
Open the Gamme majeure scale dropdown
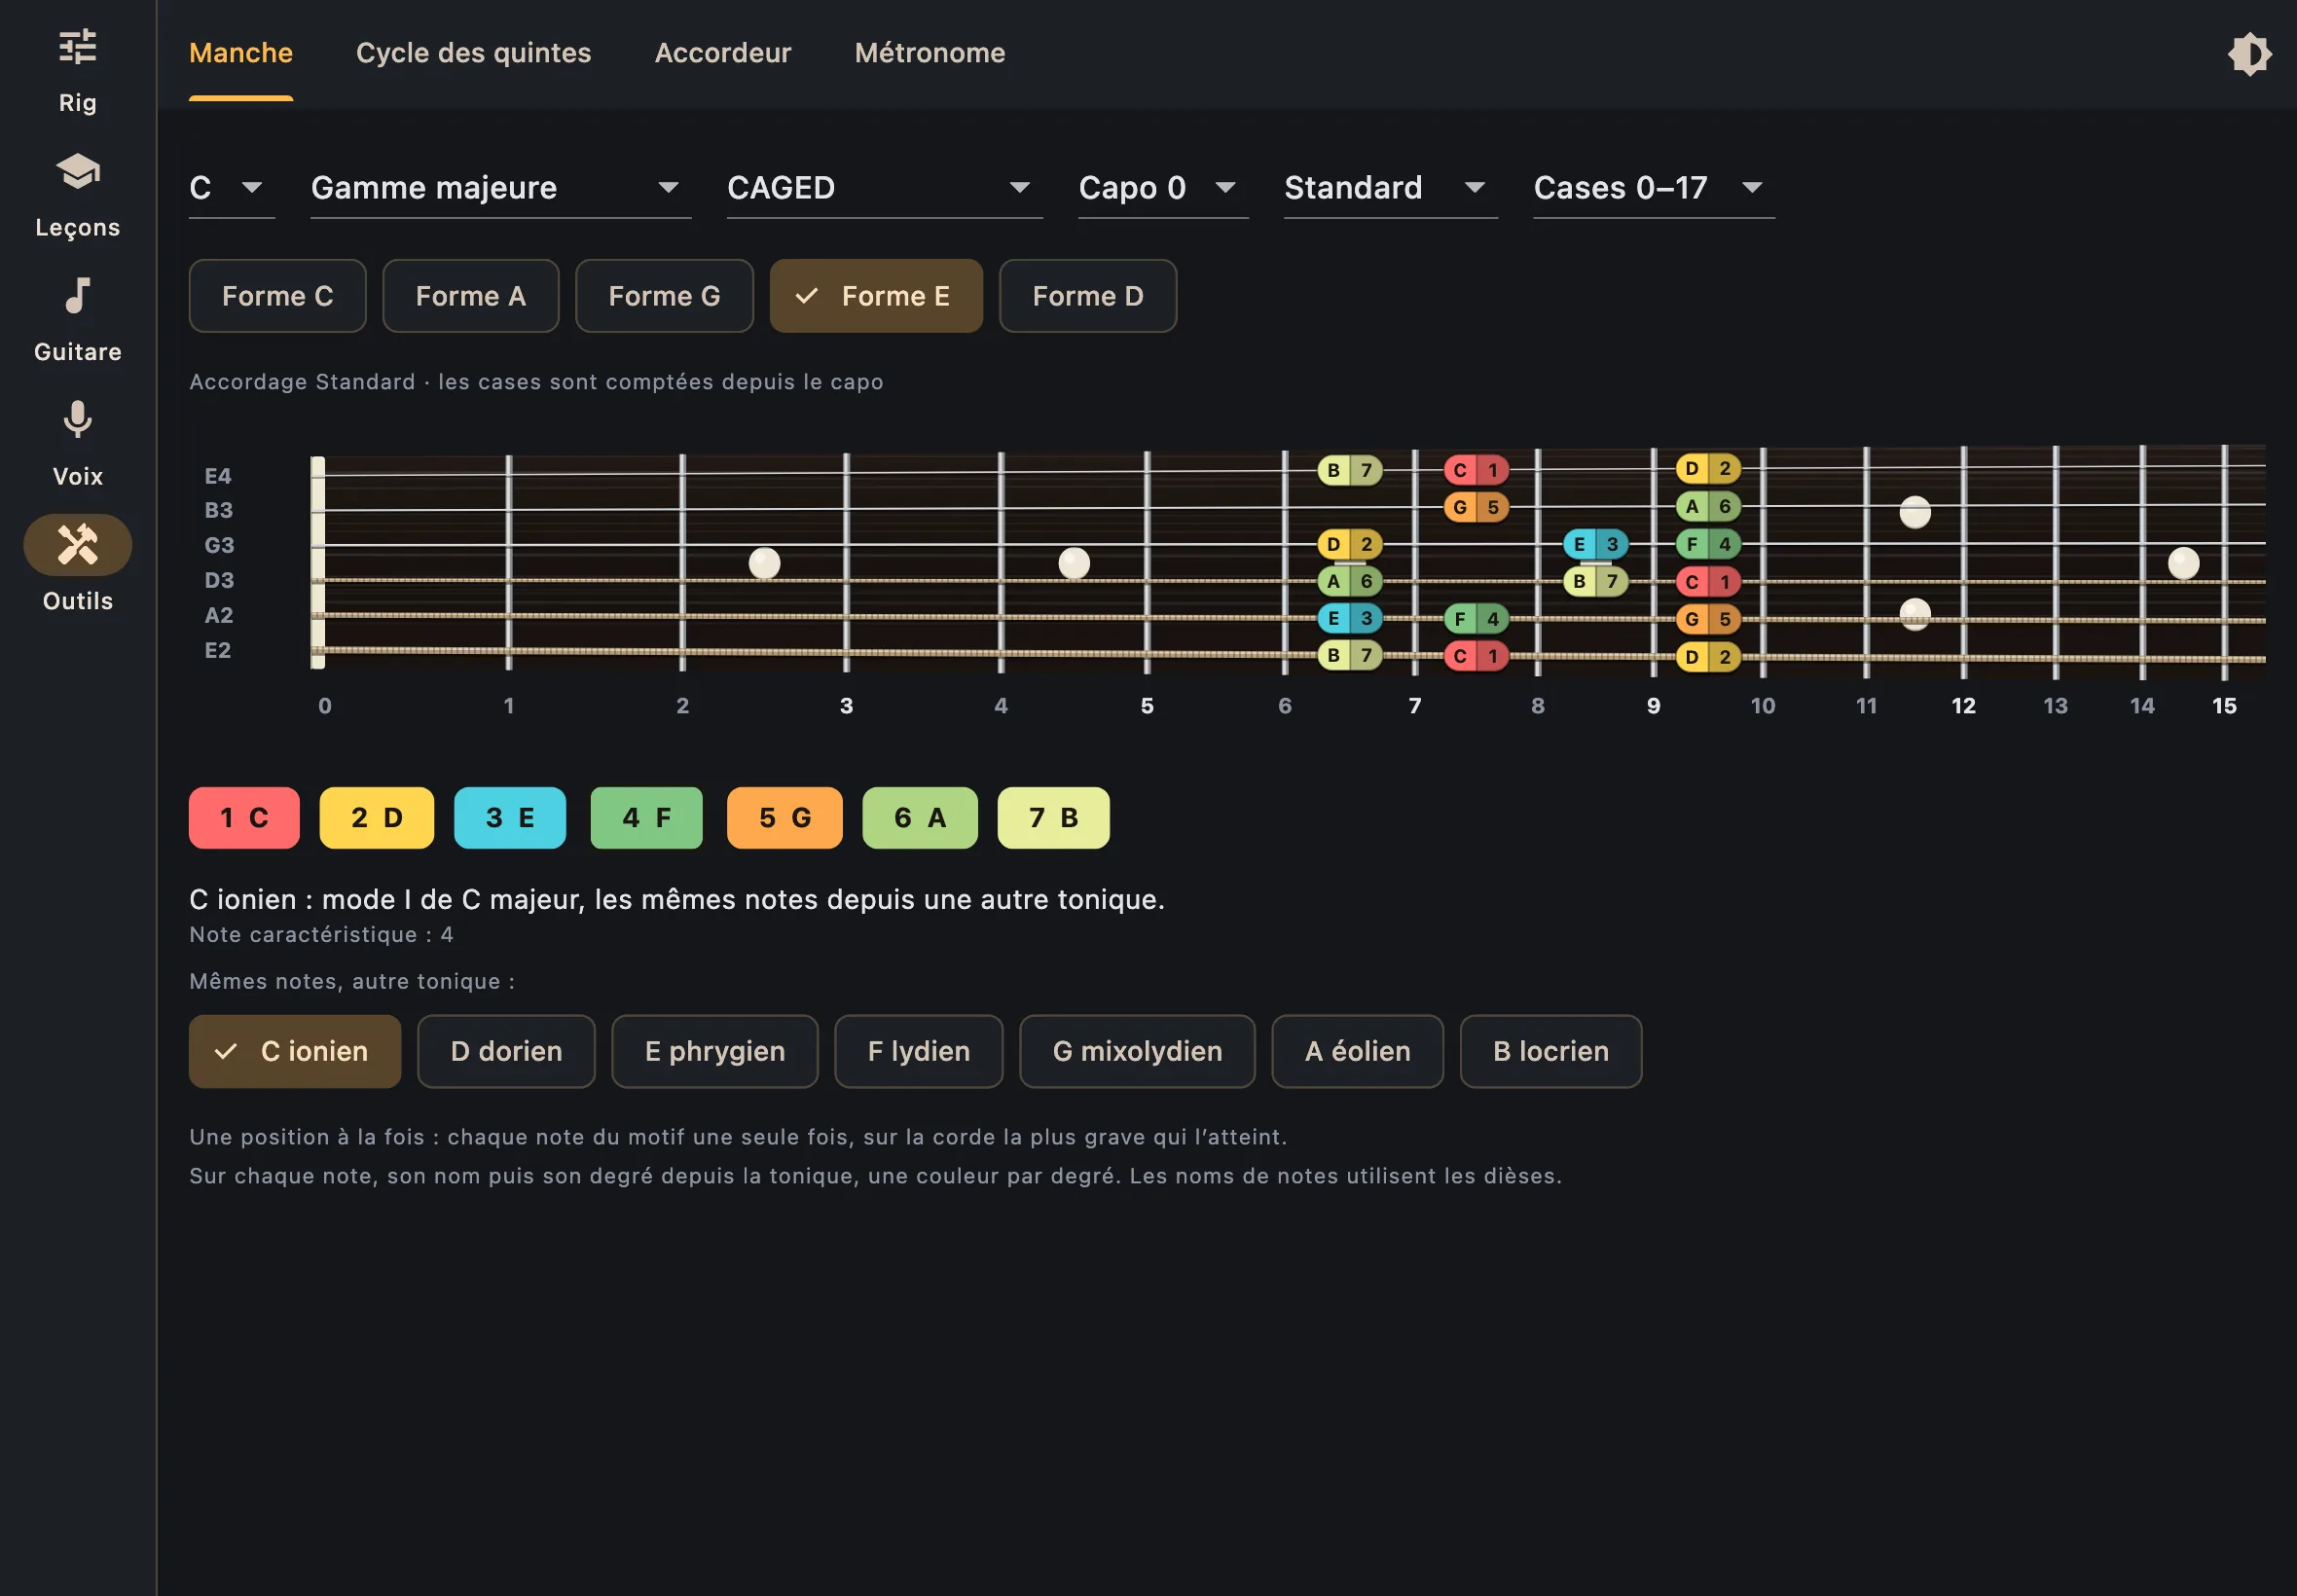tap(501, 188)
